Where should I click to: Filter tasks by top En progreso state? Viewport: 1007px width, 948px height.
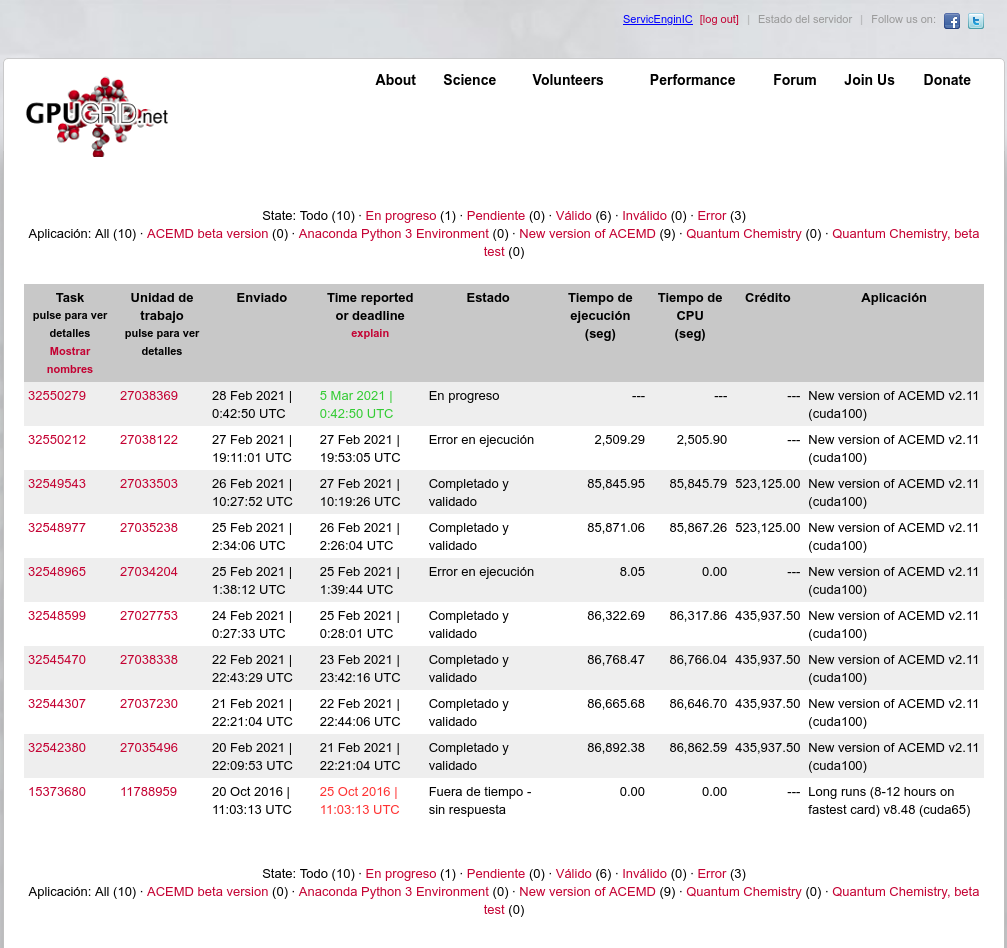(x=400, y=215)
